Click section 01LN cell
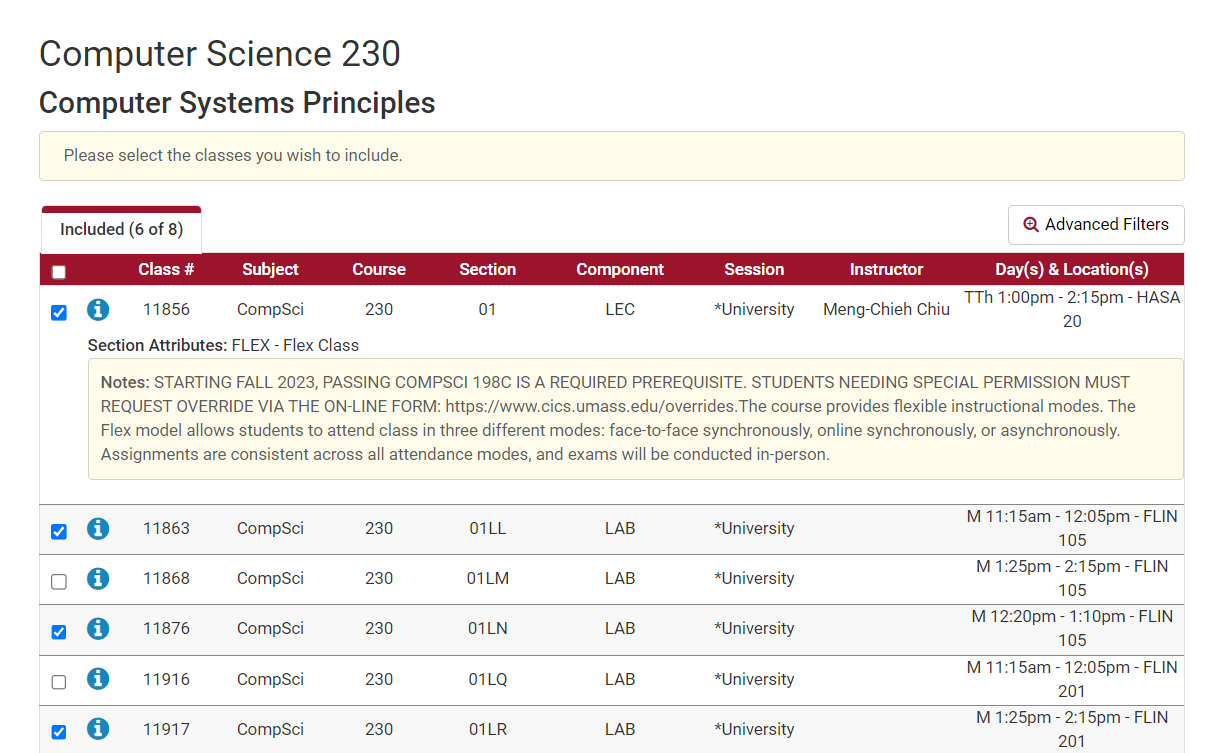Image resolution: width=1209 pixels, height=753 pixels. [488, 629]
